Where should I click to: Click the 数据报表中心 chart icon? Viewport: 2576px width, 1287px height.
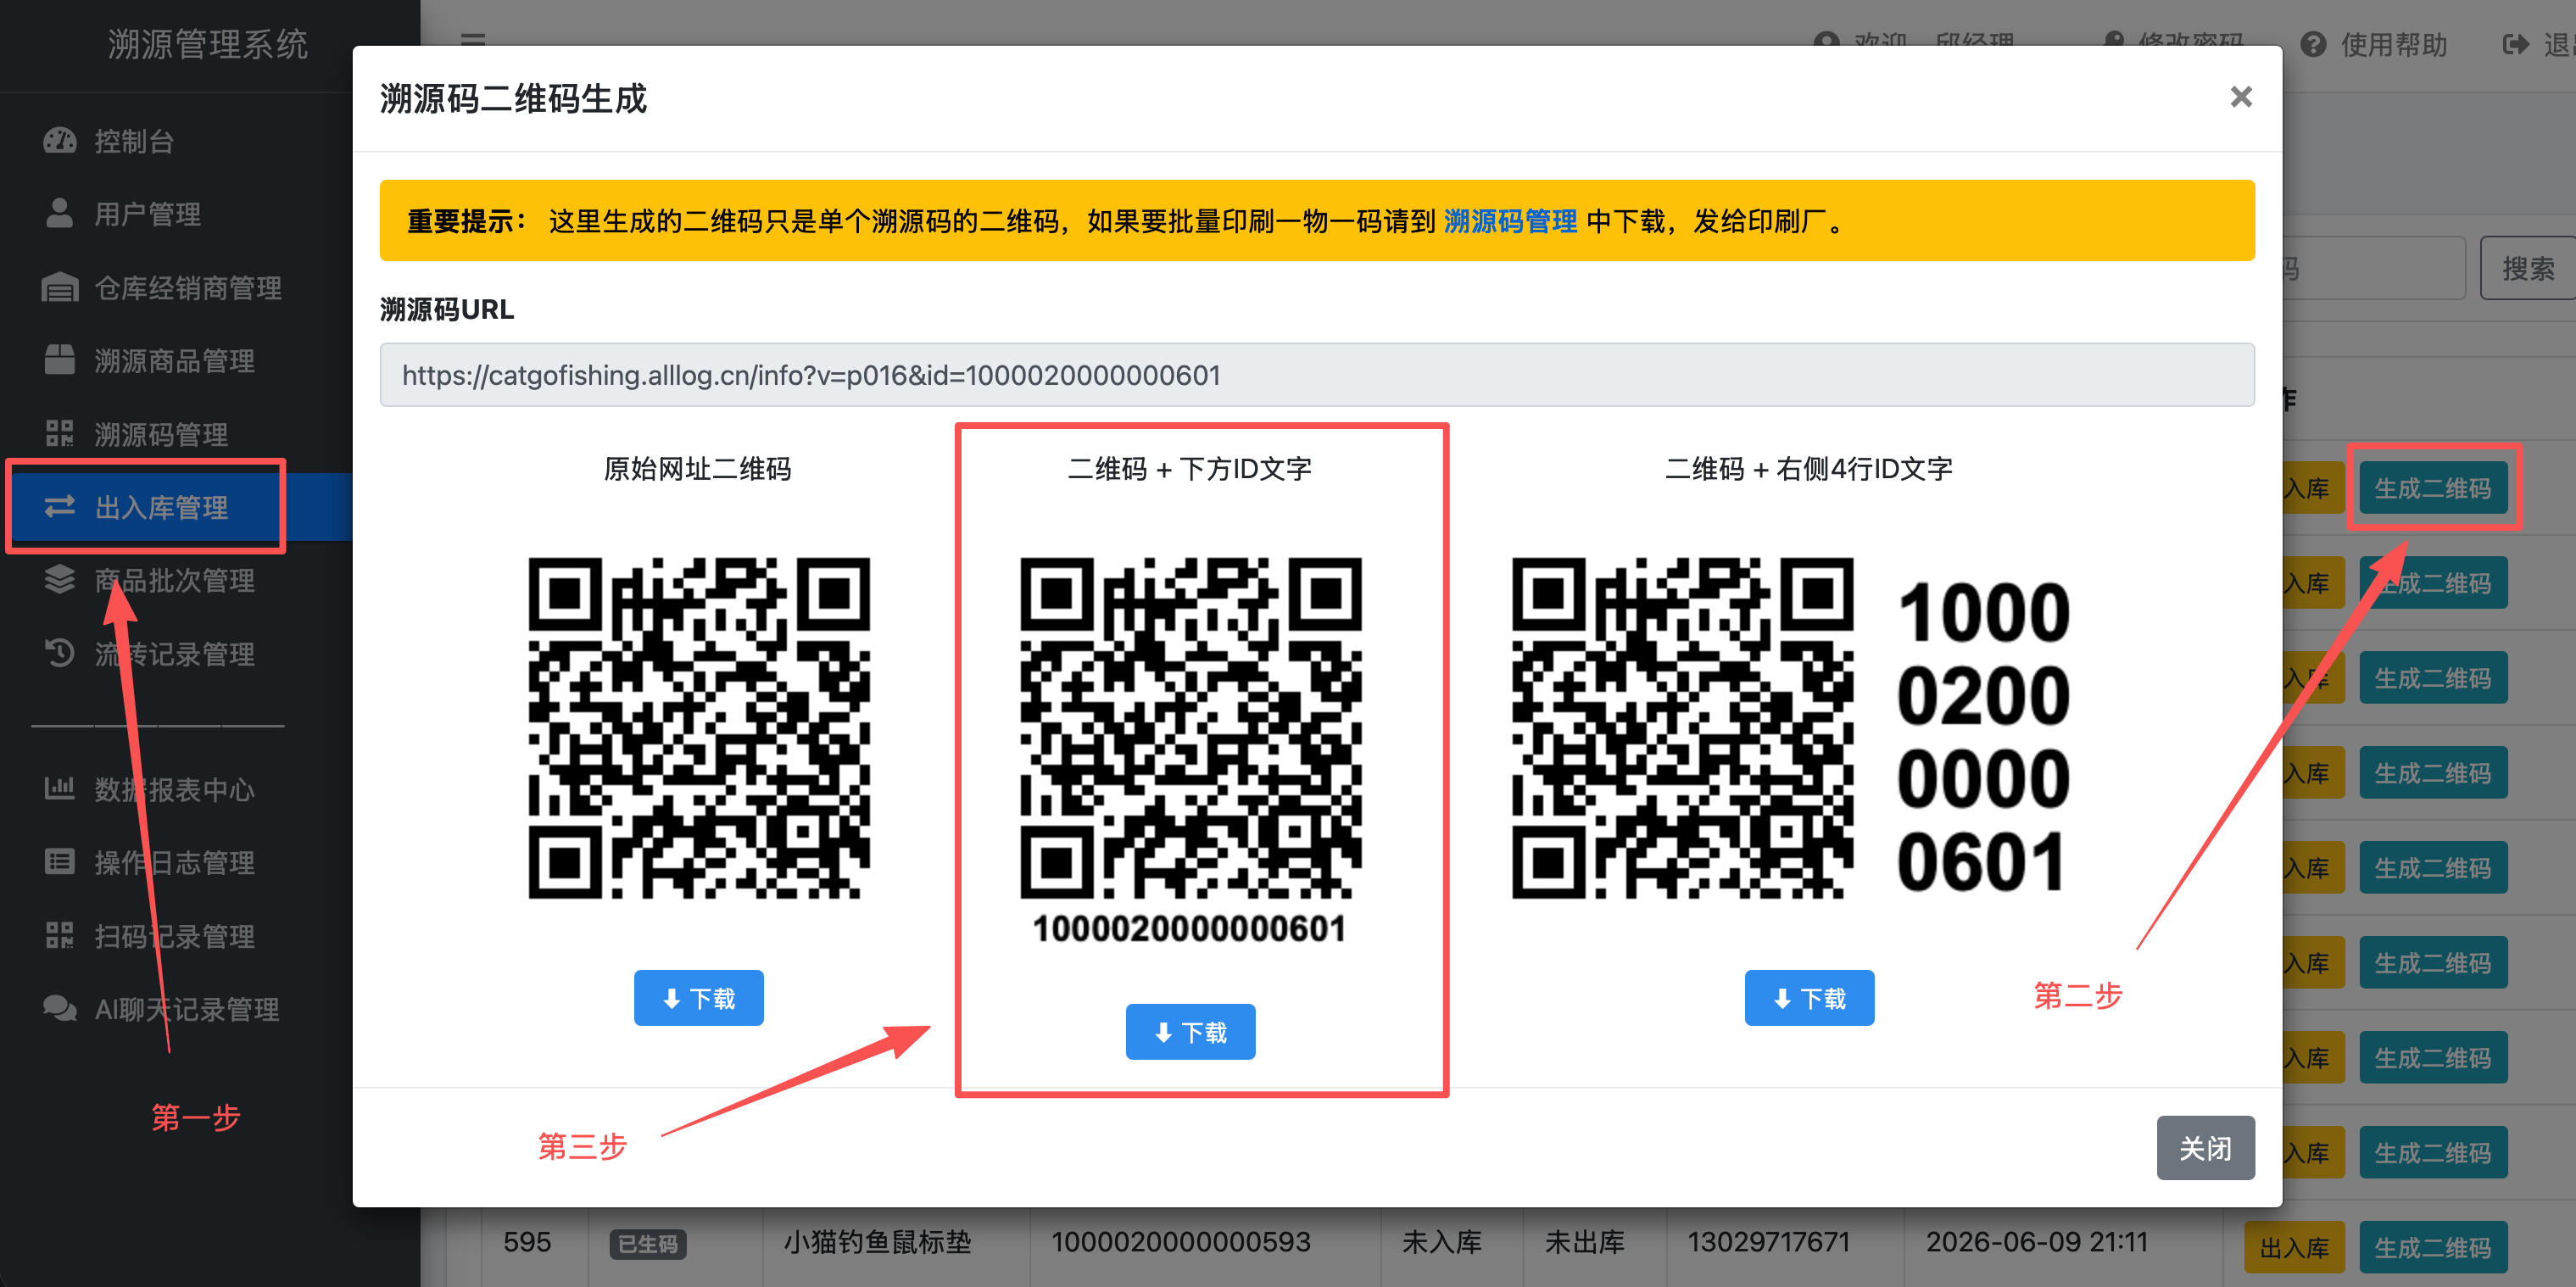pyautogui.click(x=60, y=788)
